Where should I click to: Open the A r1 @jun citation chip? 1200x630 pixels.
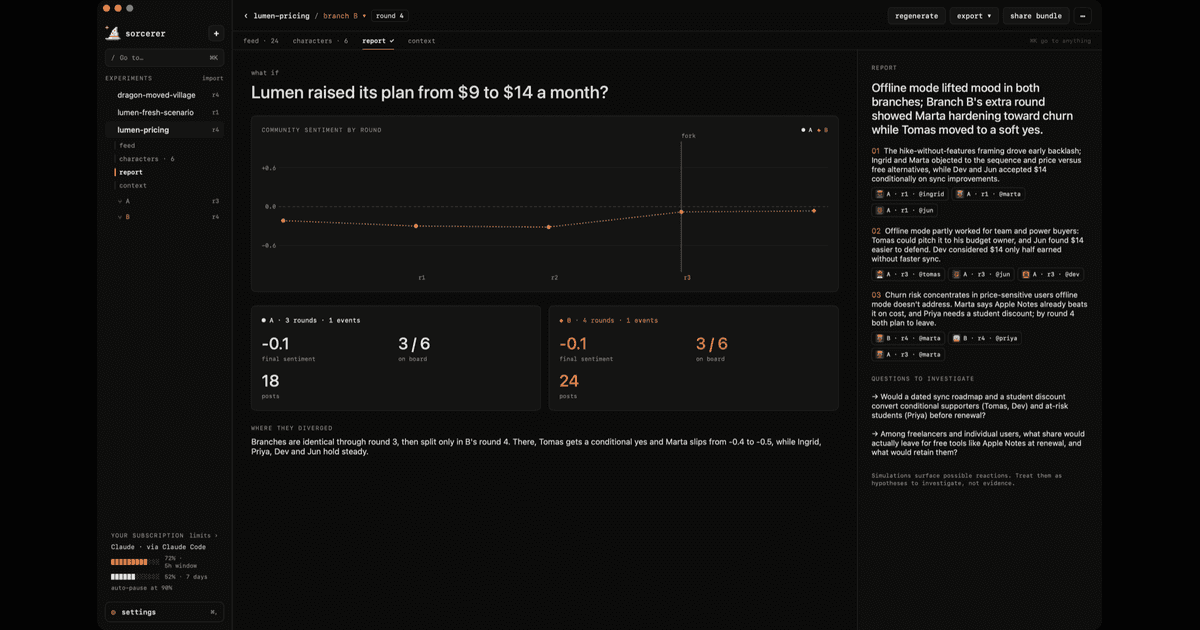pyautogui.click(x=905, y=210)
